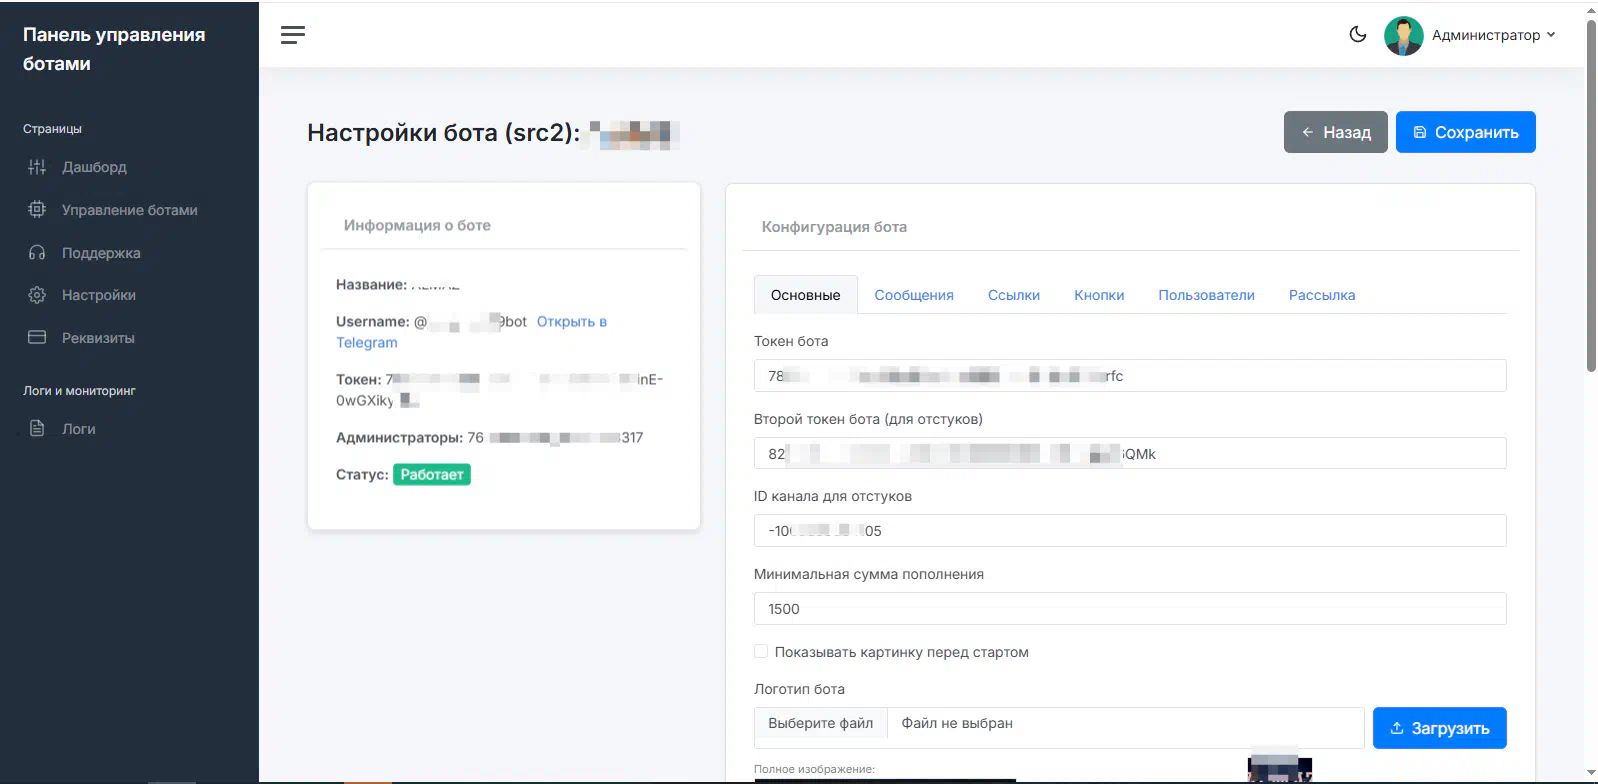This screenshot has width=1598, height=784.
Task: Go to the Рассылка tab
Action: [1321, 295]
